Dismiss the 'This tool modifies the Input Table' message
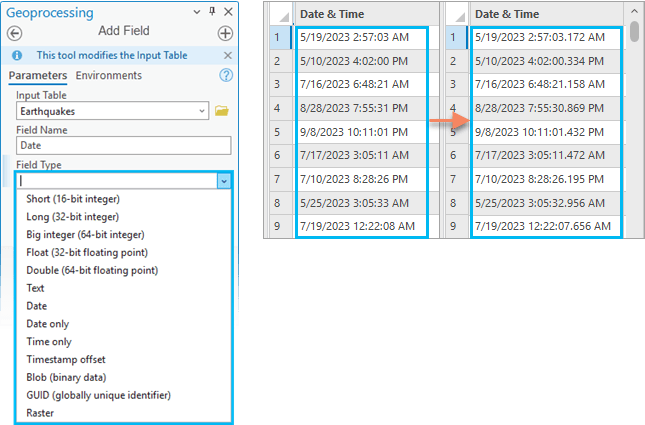 pos(227,55)
